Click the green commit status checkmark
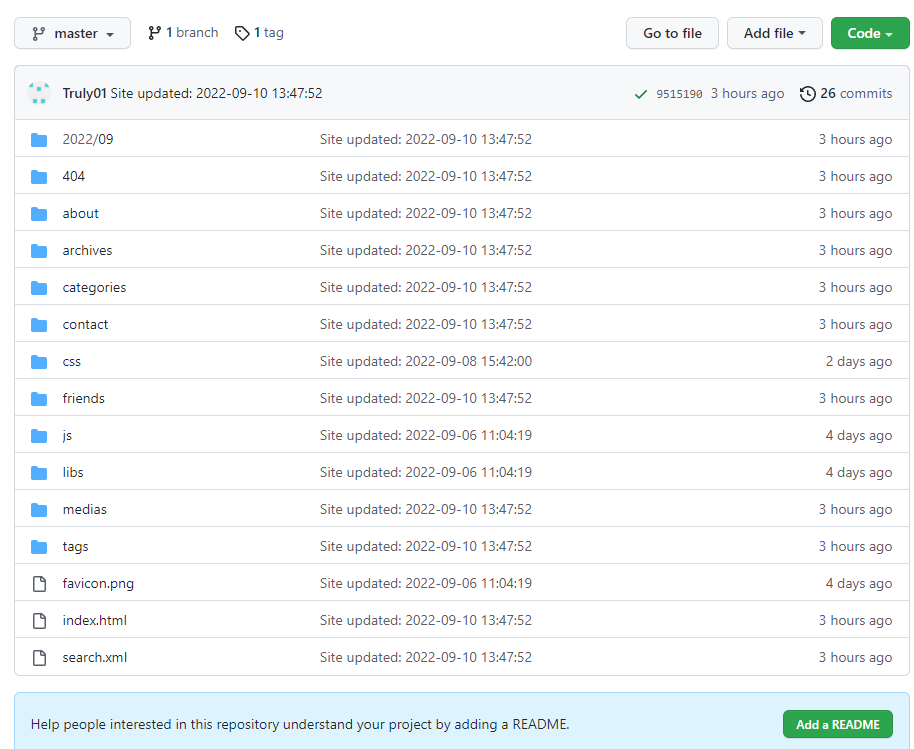The image size is (914, 749). tap(641, 94)
